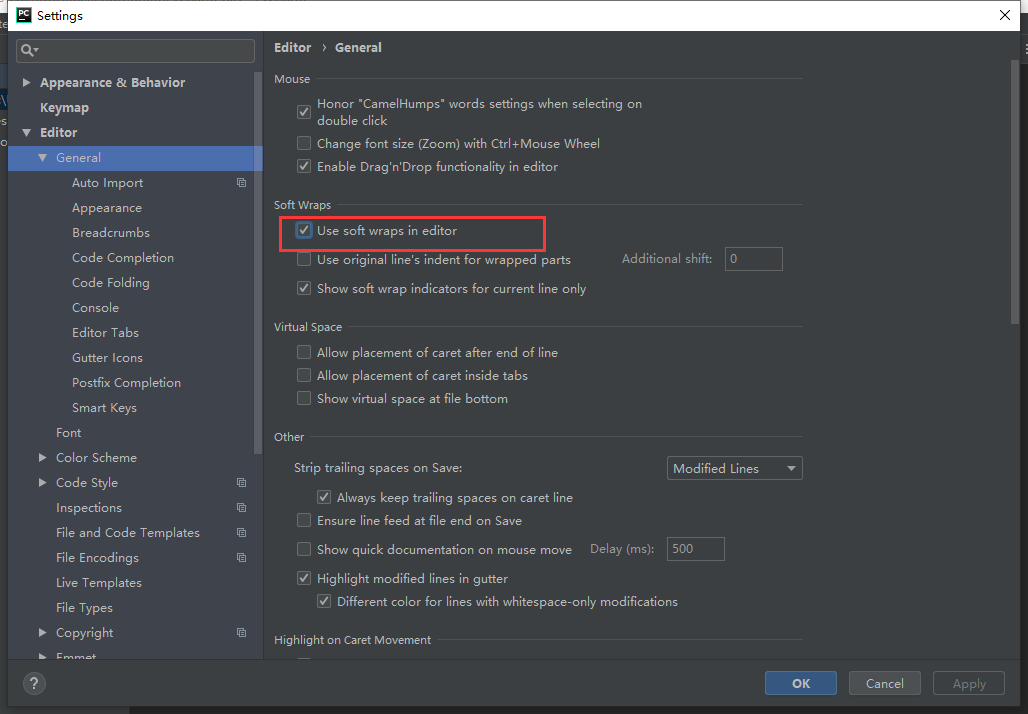Click the project-level icon beside Copyright

point(241,633)
